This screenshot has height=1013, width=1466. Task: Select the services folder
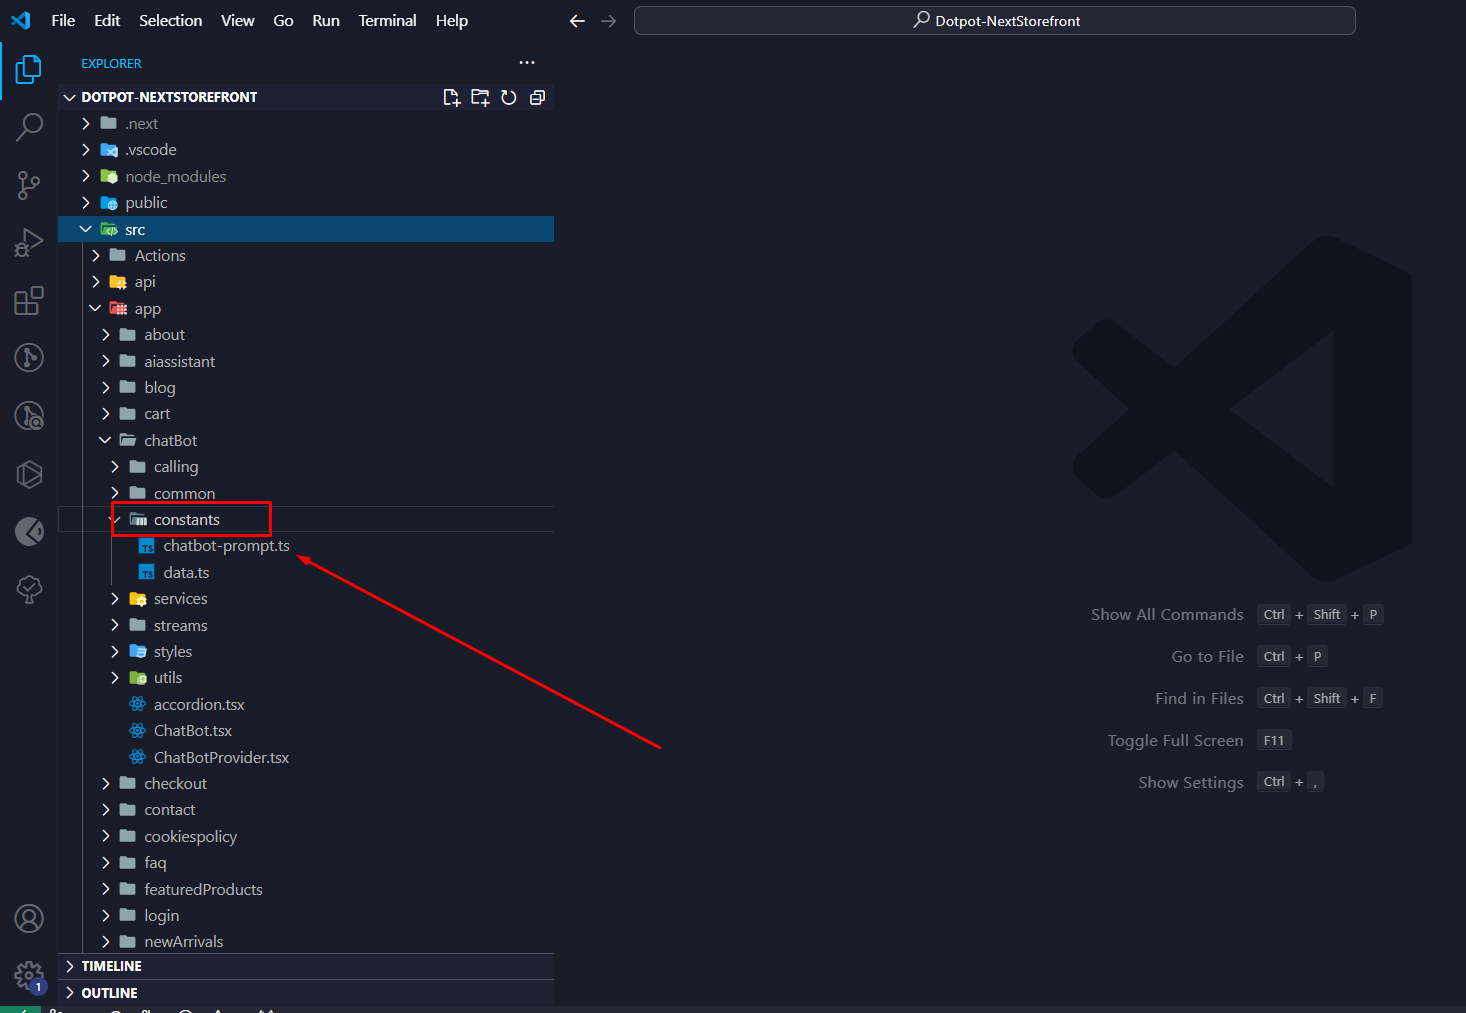306,599
